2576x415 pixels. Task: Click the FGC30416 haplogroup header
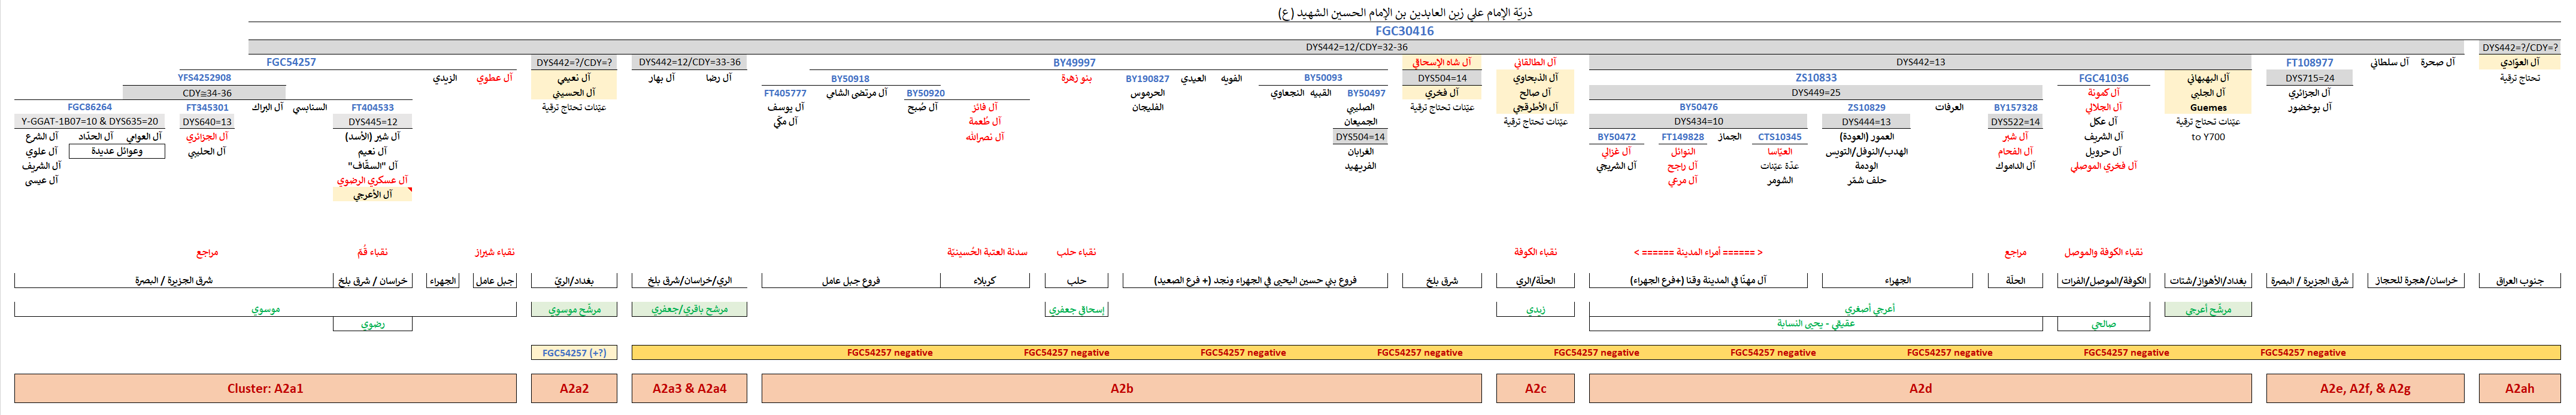point(1404,31)
